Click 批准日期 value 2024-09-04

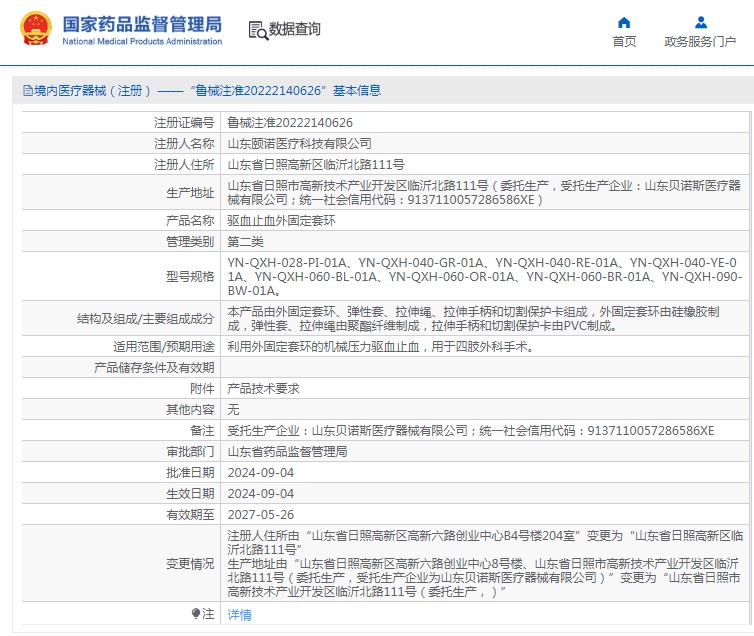[x=261, y=473]
